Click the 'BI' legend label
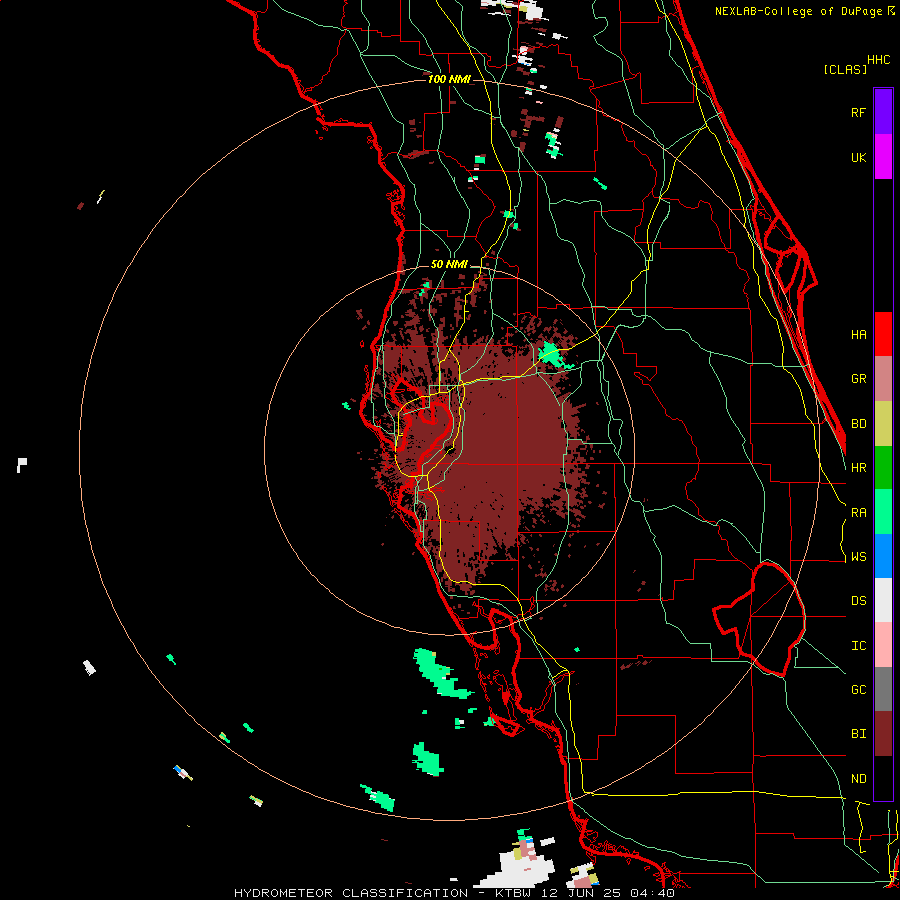Viewport: 900px width, 900px height. pos(858,734)
